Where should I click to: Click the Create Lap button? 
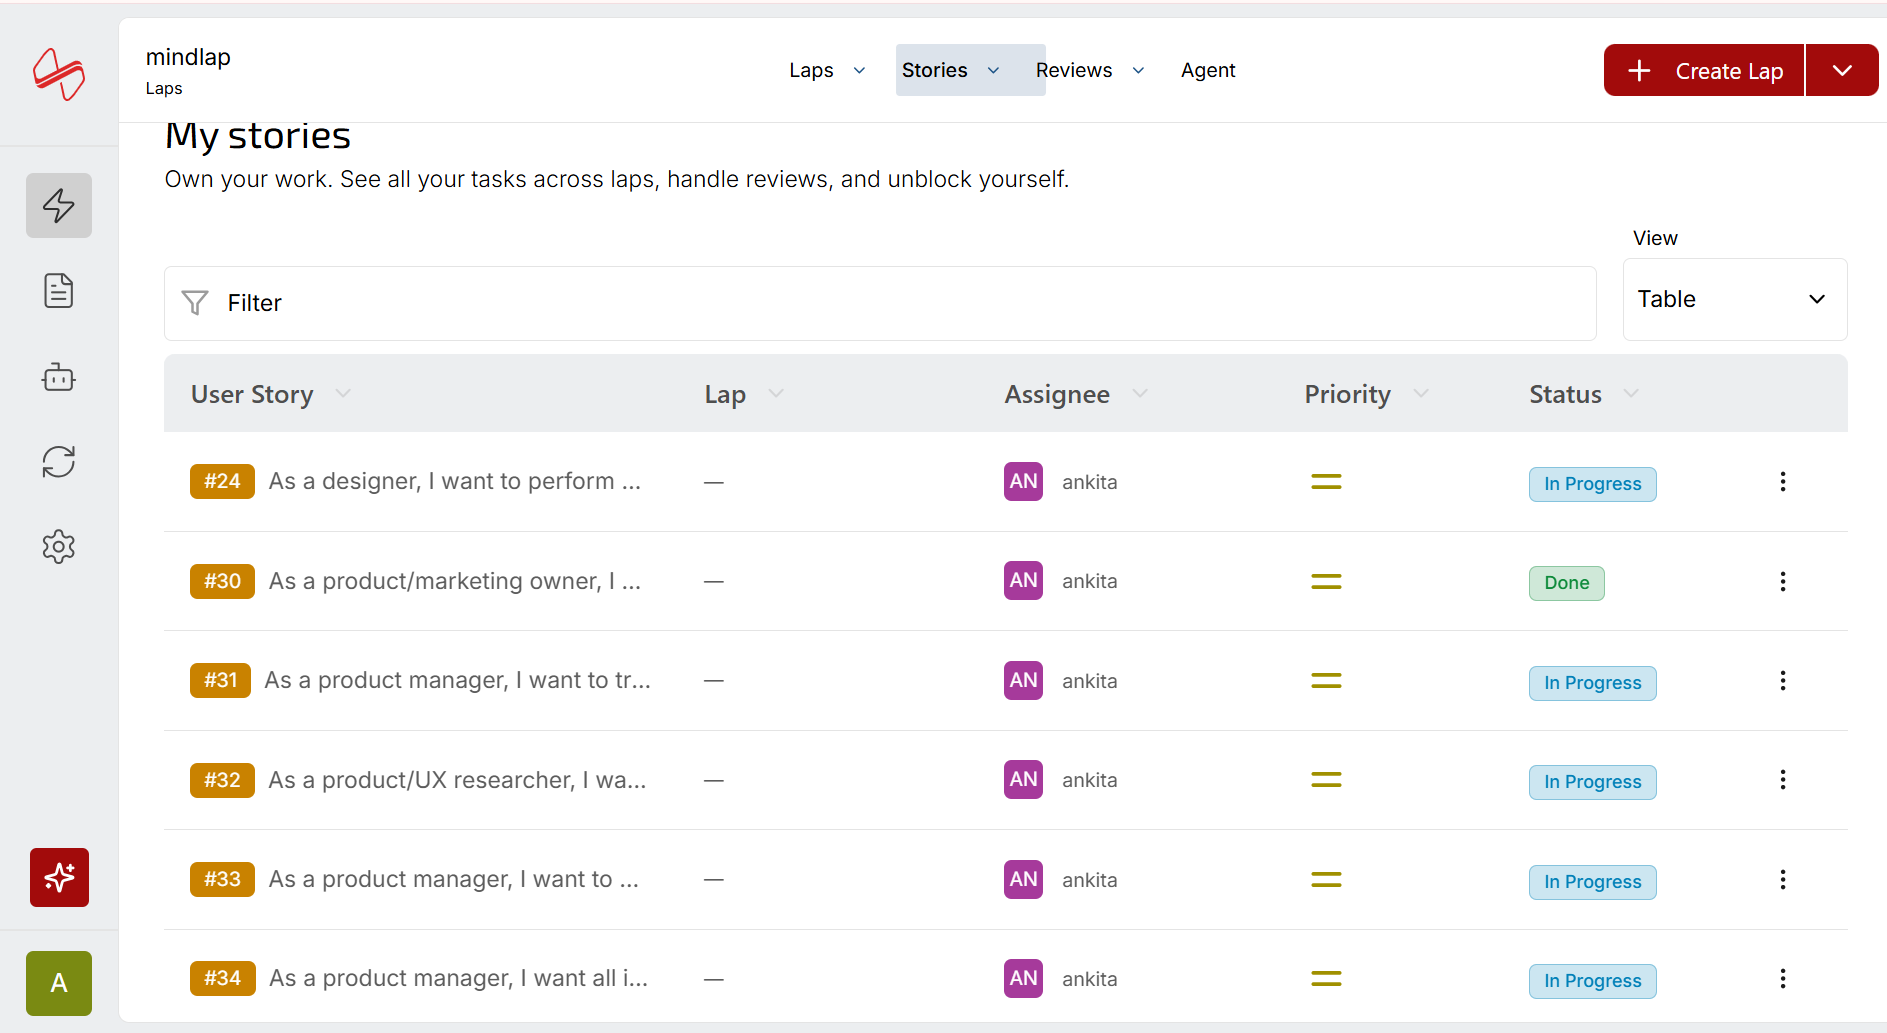coord(1704,70)
